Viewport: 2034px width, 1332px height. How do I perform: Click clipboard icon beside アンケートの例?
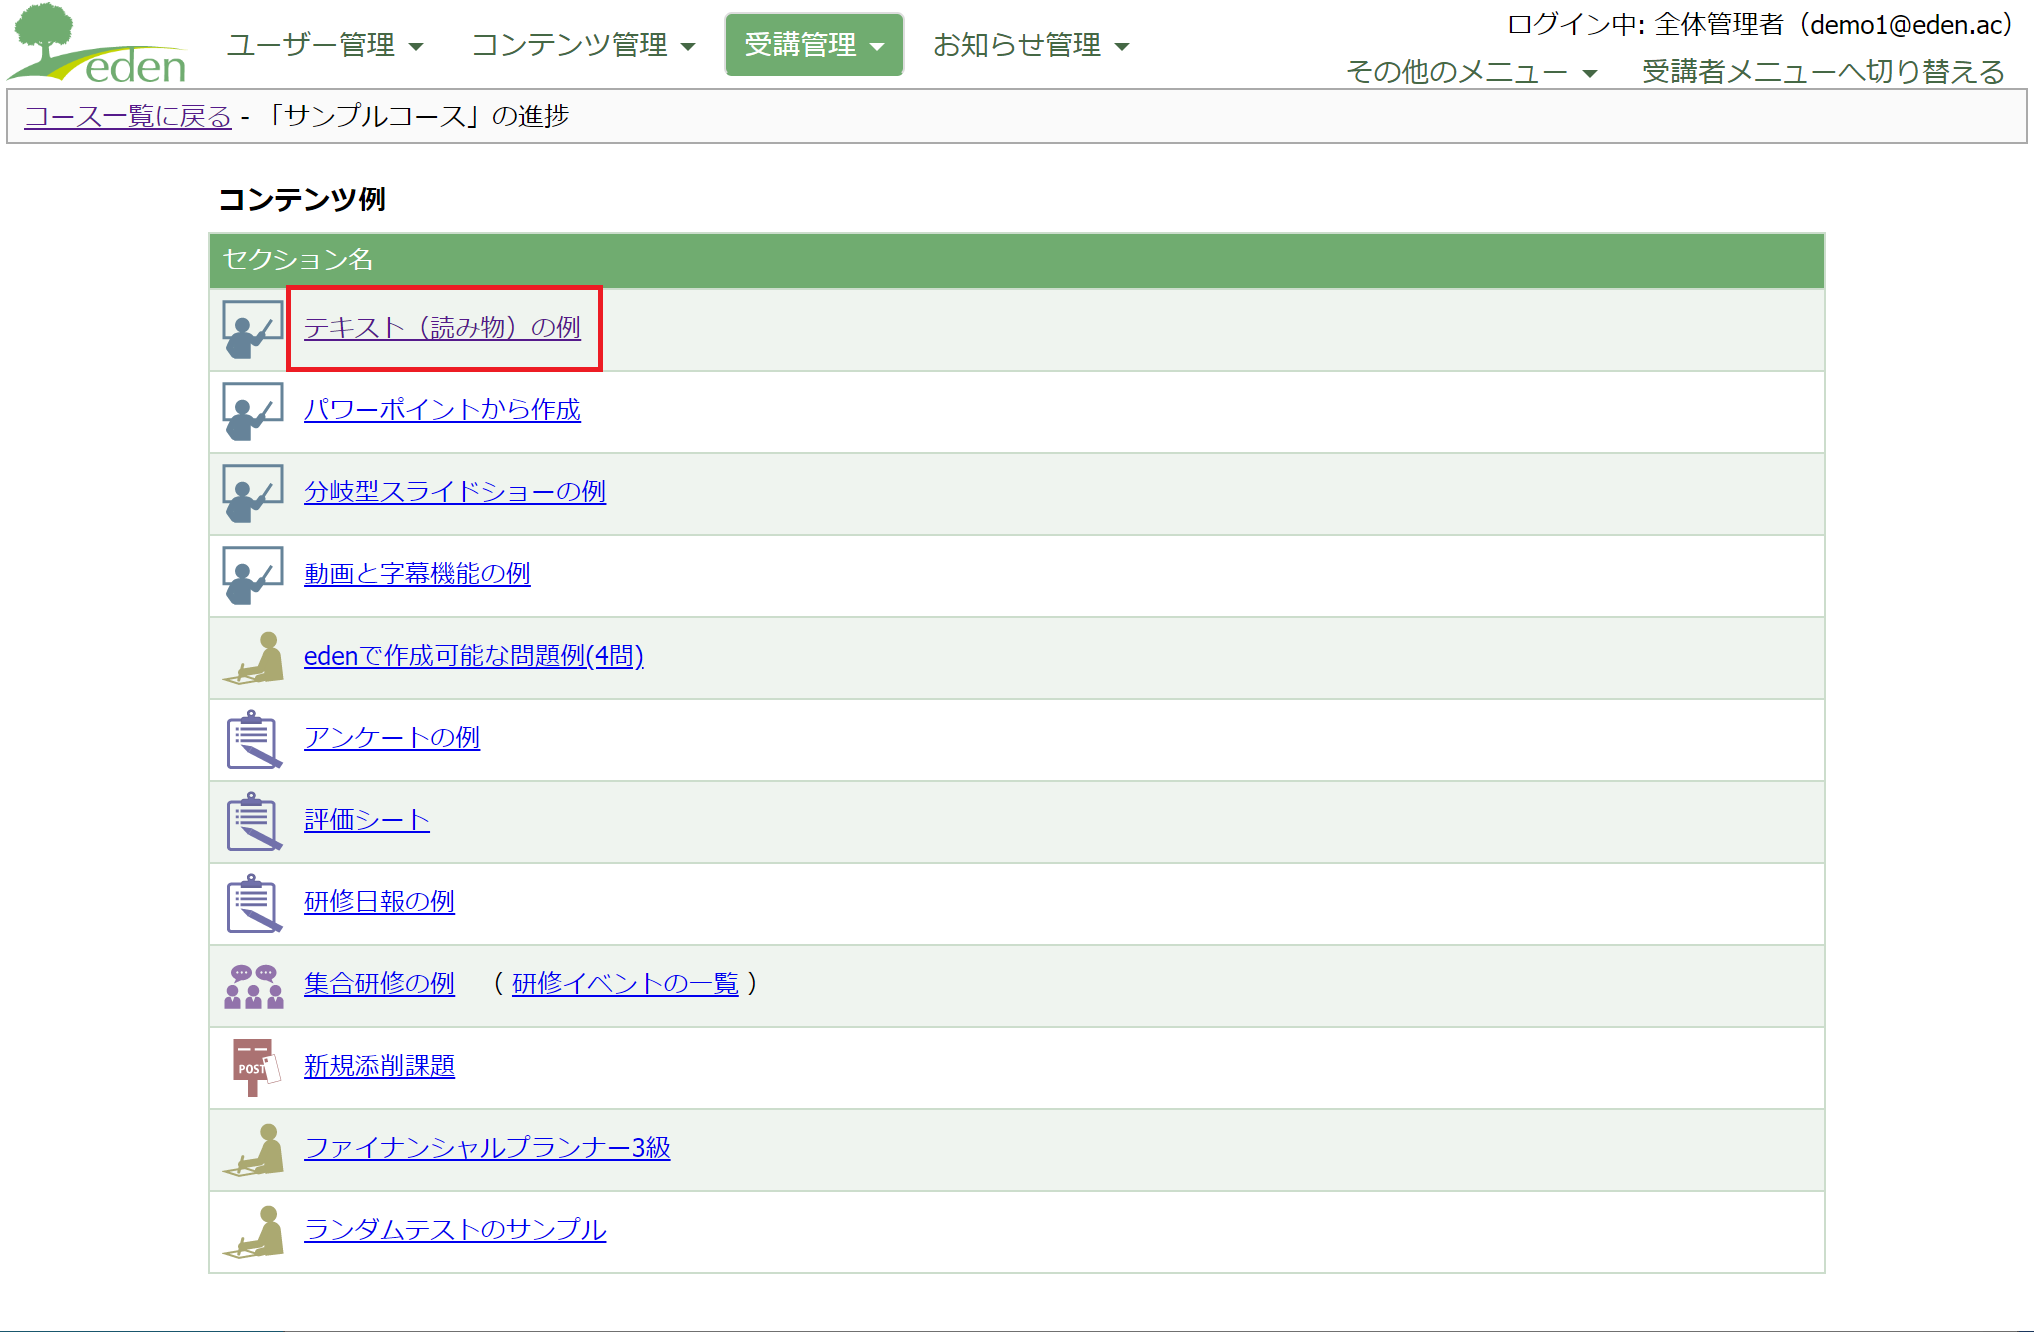point(253,739)
